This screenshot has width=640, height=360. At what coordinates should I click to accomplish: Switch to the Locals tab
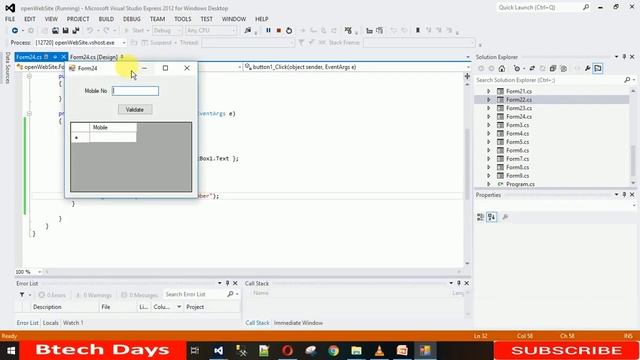(51, 323)
